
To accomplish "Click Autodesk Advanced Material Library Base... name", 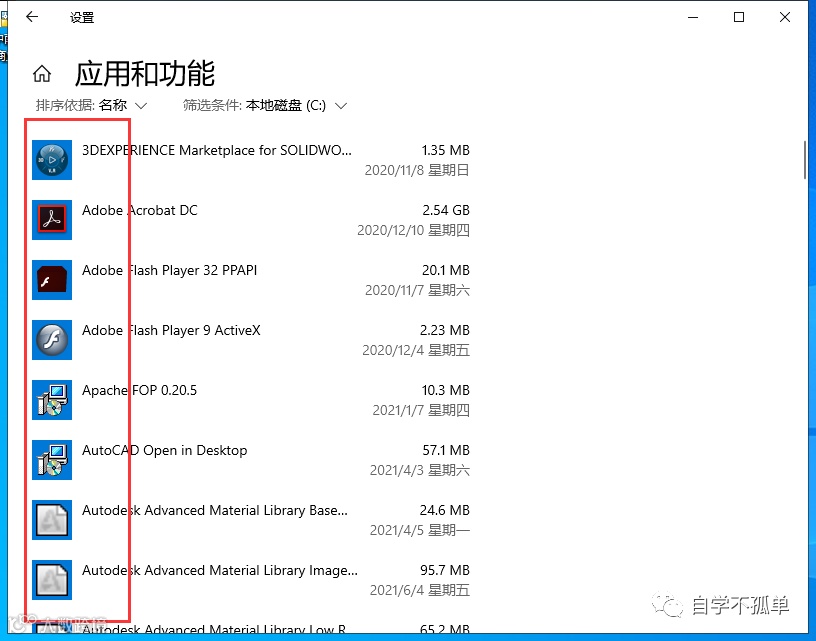I will 215,510.
